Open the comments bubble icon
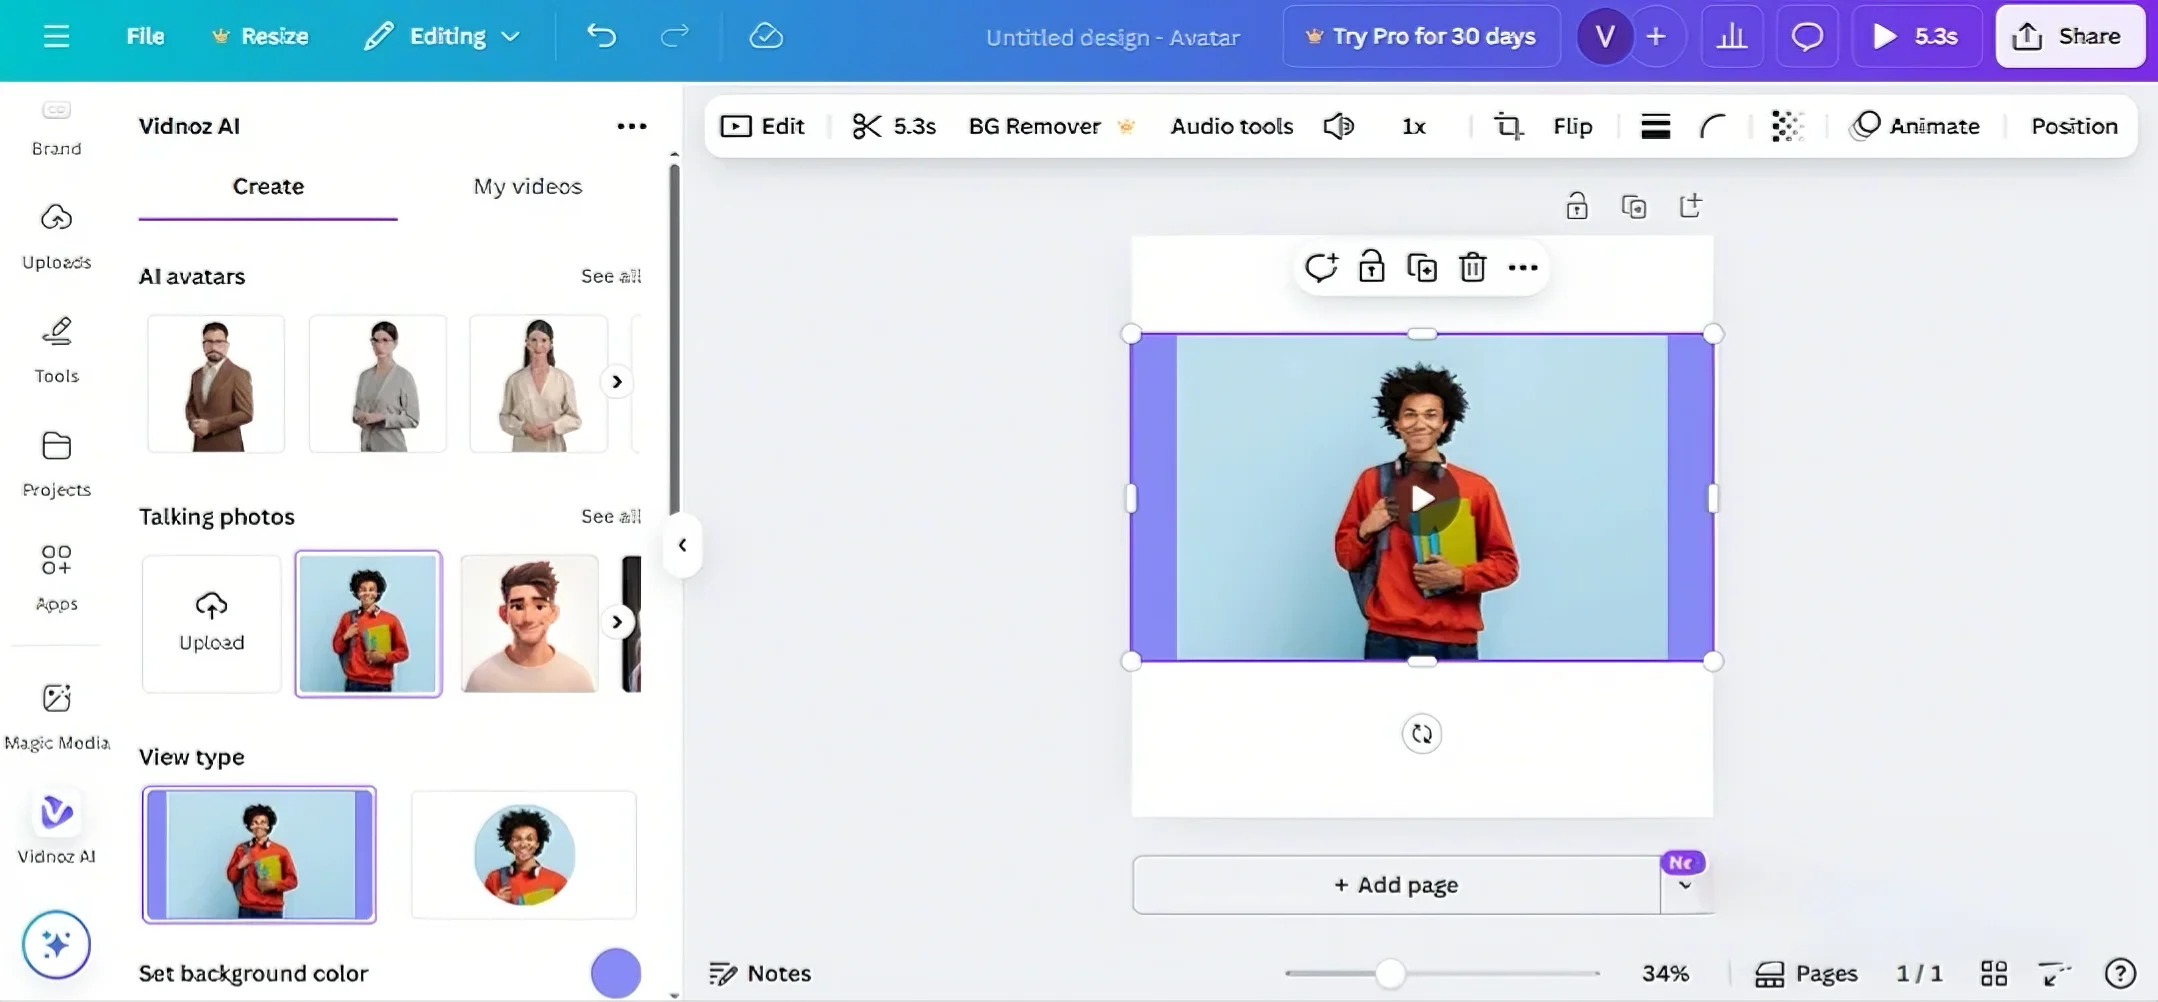 click(x=1807, y=36)
